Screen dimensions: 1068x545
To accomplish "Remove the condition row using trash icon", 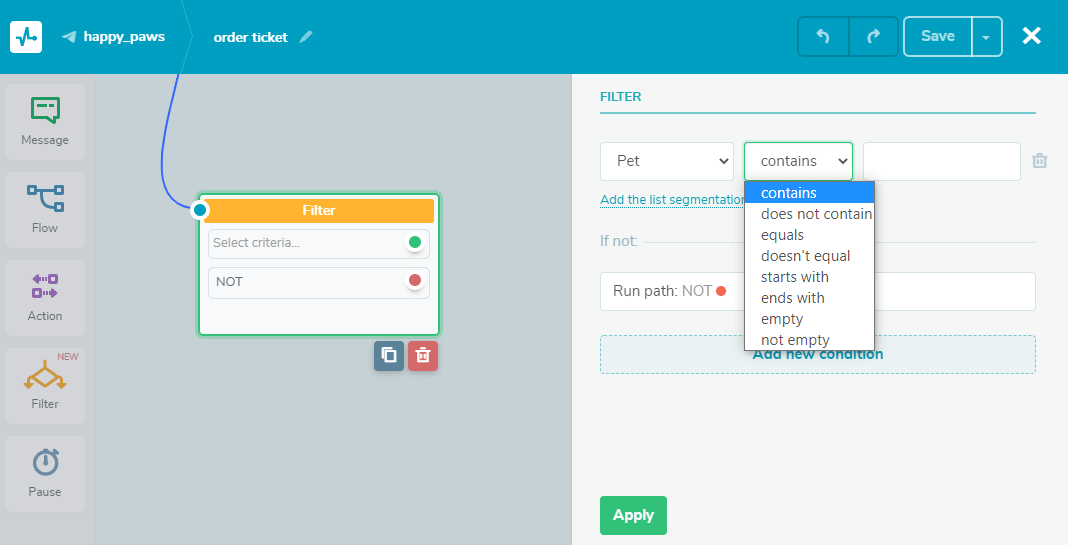I will [x=1039, y=161].
